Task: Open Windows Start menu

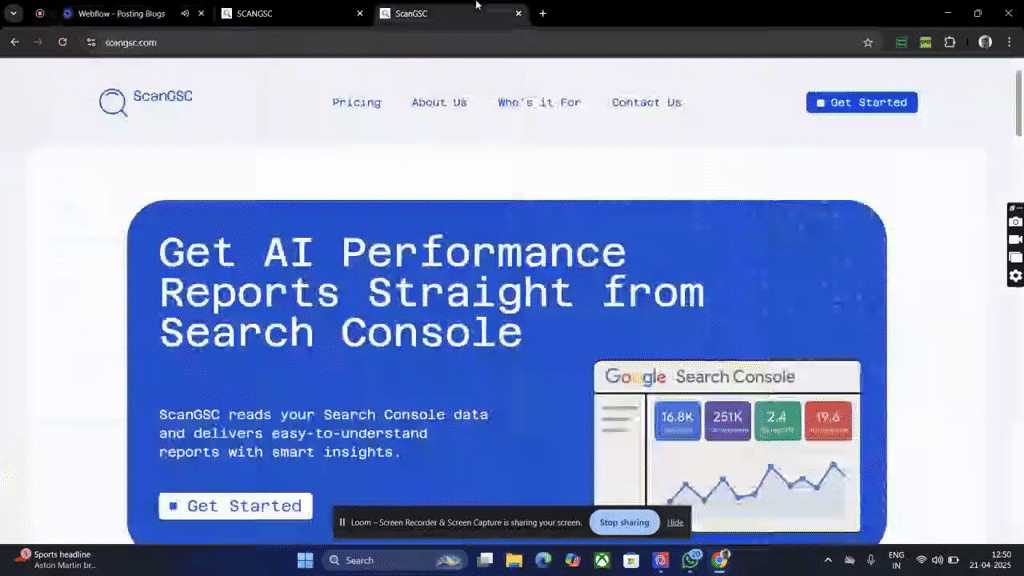Action: 305,560
